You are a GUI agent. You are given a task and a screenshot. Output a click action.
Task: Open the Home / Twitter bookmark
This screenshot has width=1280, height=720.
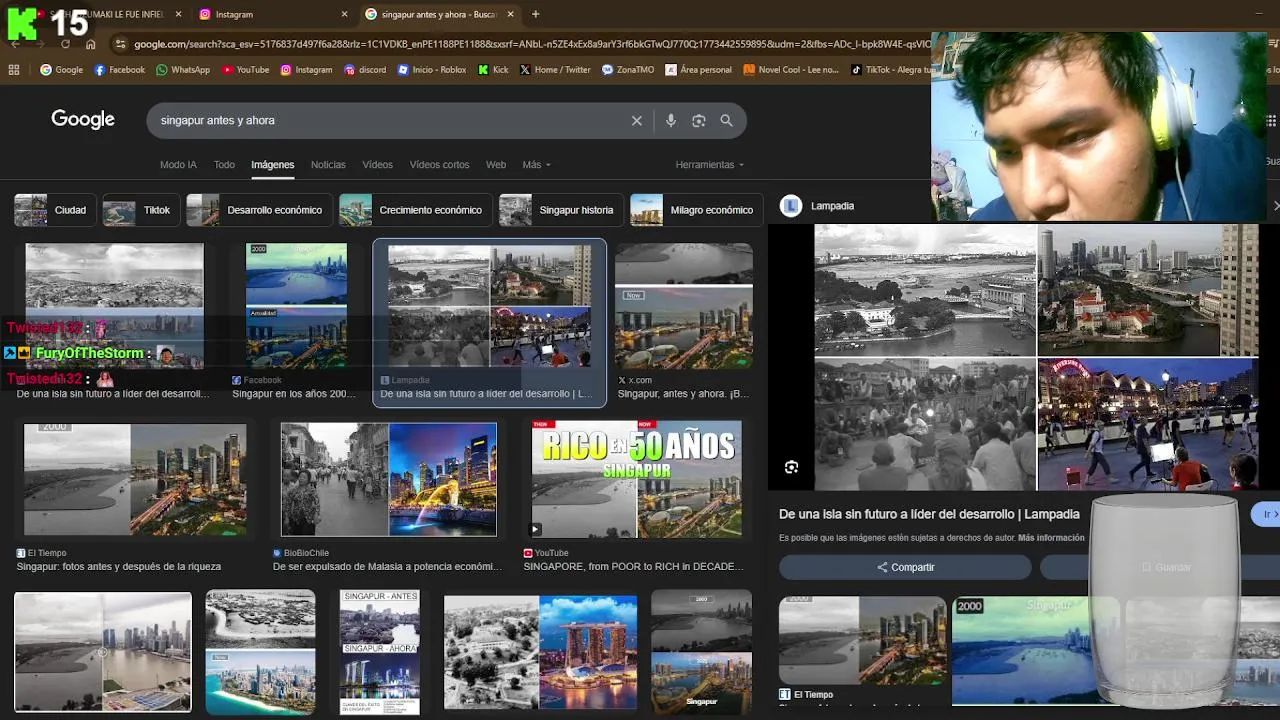tap(555, 70)
